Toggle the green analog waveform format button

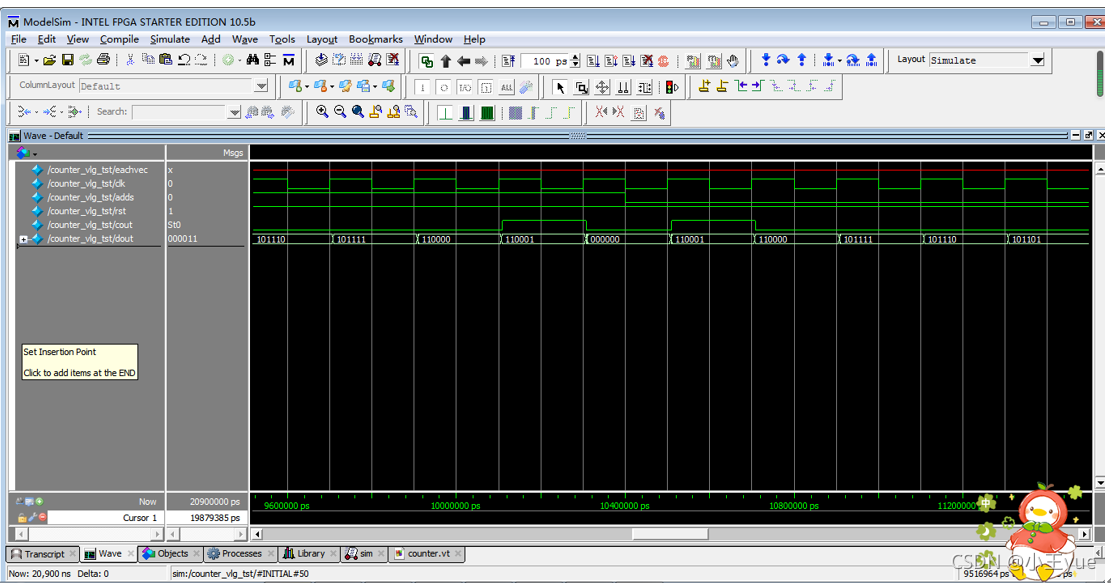445,113
